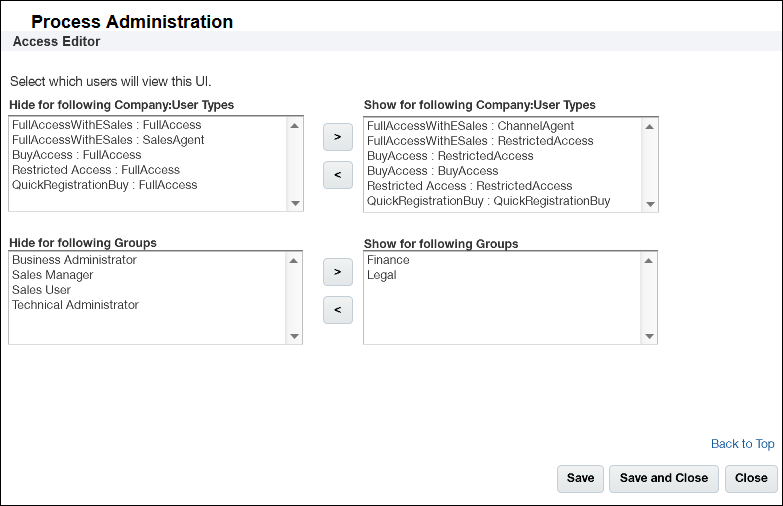Close the Access Editor
Image resolution: width=783 pixels, height=506 pixels.
(751, 478)
